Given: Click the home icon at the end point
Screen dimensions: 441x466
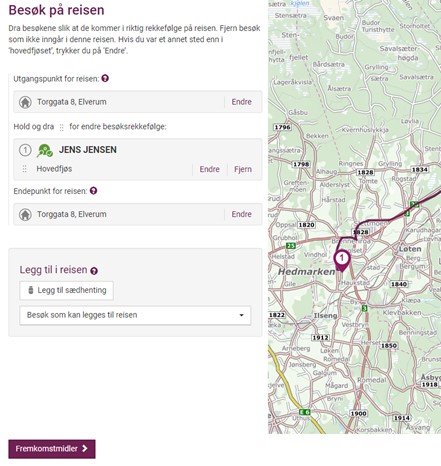Looking at the screenshot, I should [25, 214].
